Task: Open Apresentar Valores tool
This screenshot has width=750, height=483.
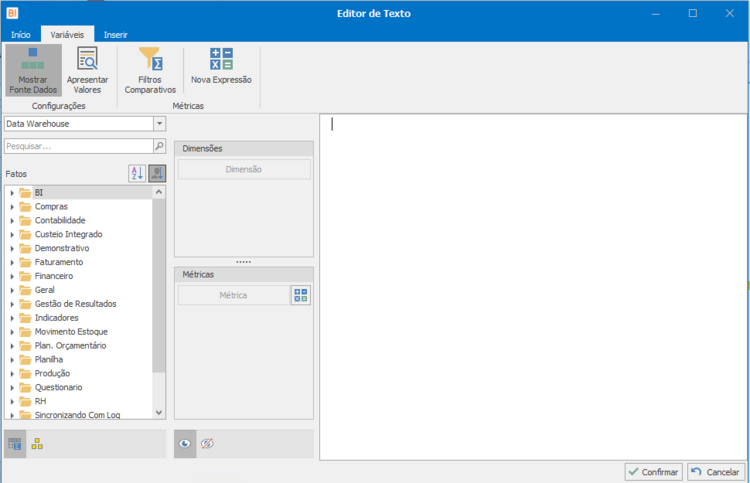Action: (x=87, y=71)
